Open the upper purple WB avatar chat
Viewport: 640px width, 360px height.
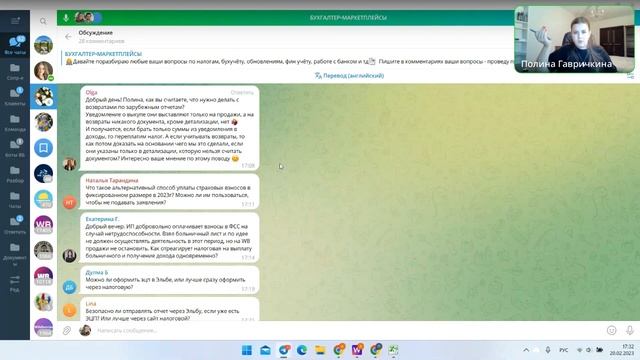[43, 225]
